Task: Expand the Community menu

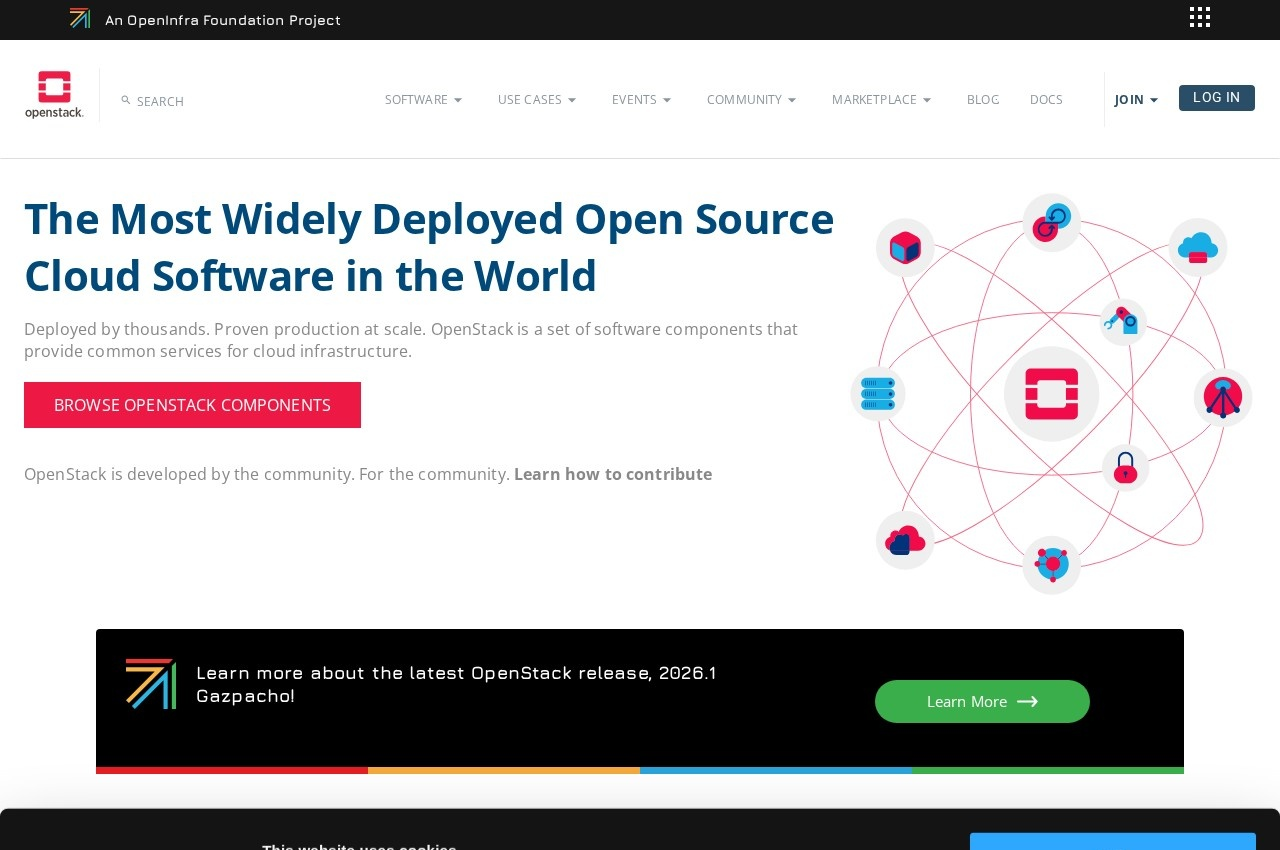Action: [x=752, y=100]
